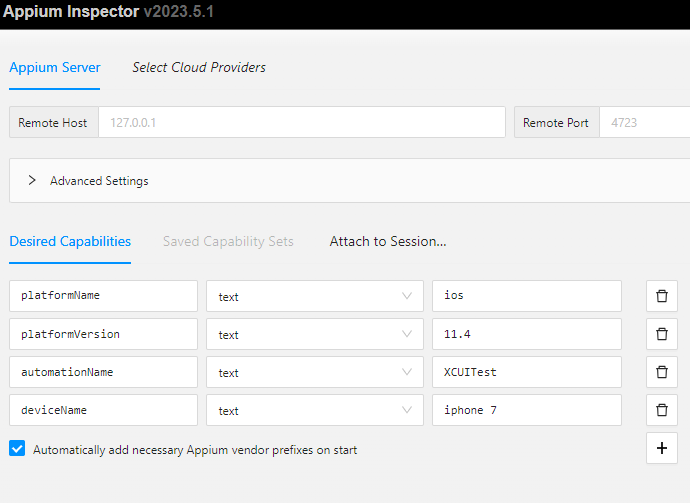Open type dropdown for platformVersion row
This screenshot has width=690, height=503.
click(x=315, y=334)
